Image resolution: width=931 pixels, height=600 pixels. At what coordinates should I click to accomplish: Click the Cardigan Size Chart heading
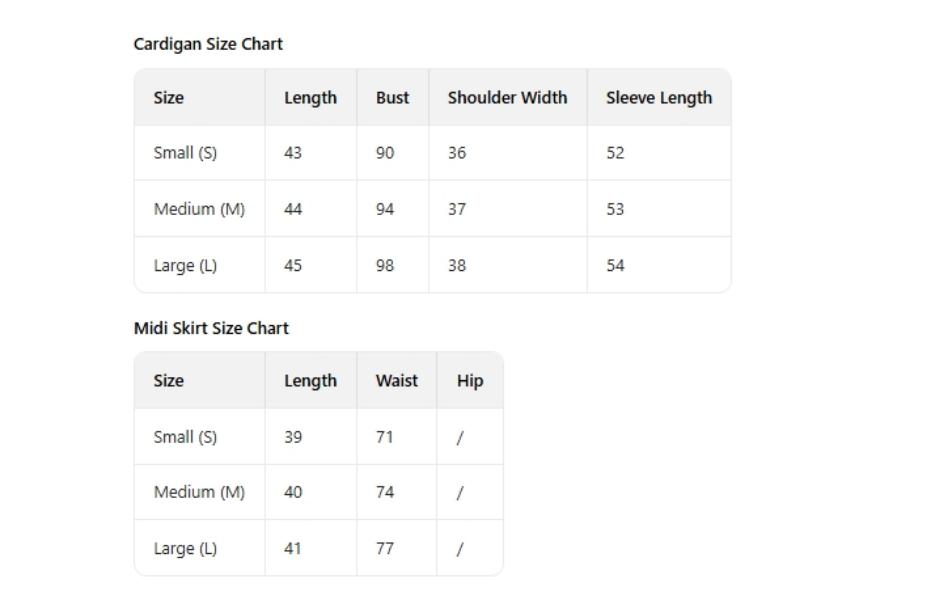(208, 44)
